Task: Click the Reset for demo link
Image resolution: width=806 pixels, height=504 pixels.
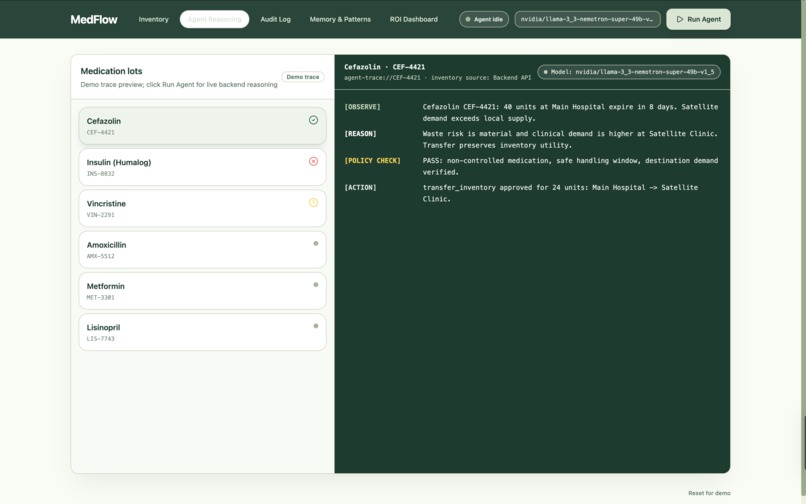Action: pos(709,493)
